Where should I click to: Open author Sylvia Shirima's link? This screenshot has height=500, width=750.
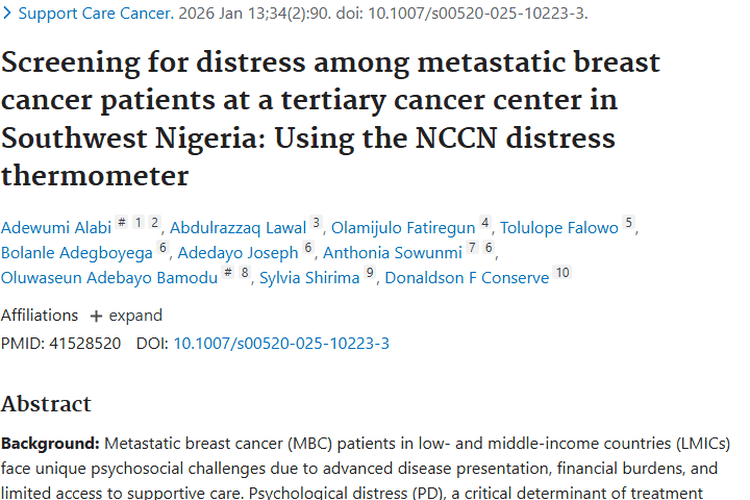click(x=309, y=278)
